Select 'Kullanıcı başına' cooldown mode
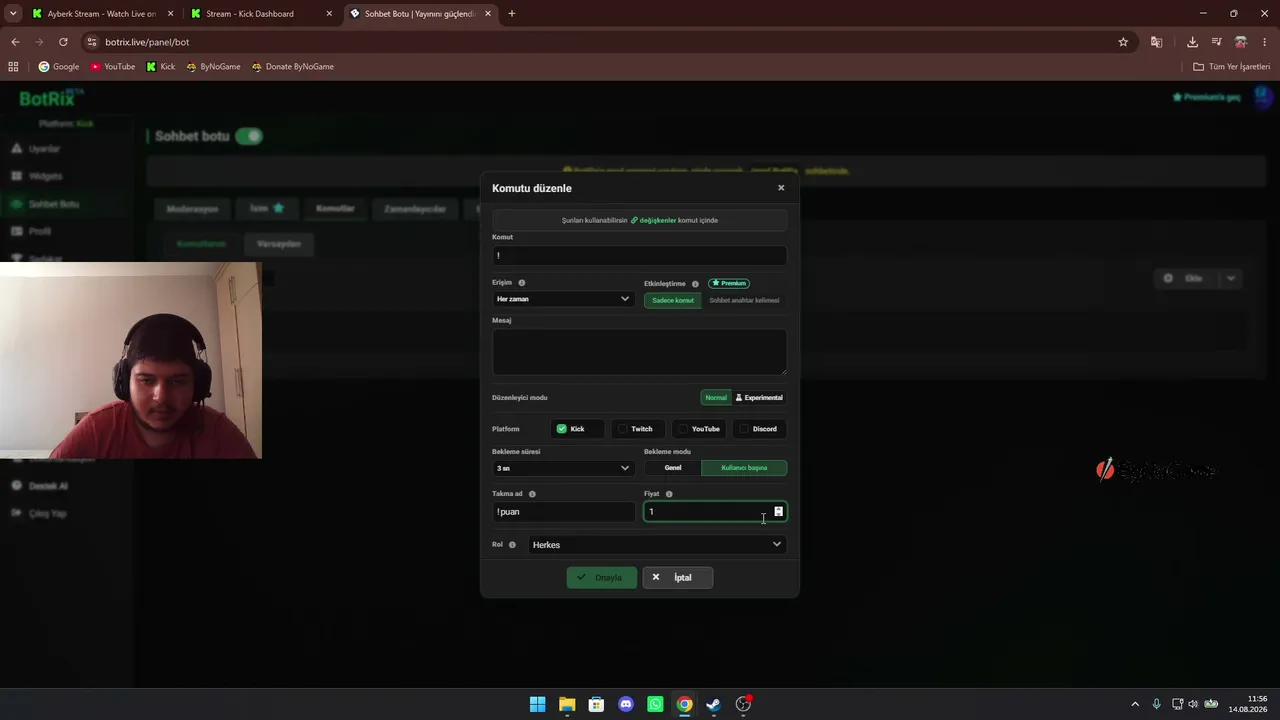The image size is (1280, 720). pyautogui.click(x=744, y=468)
